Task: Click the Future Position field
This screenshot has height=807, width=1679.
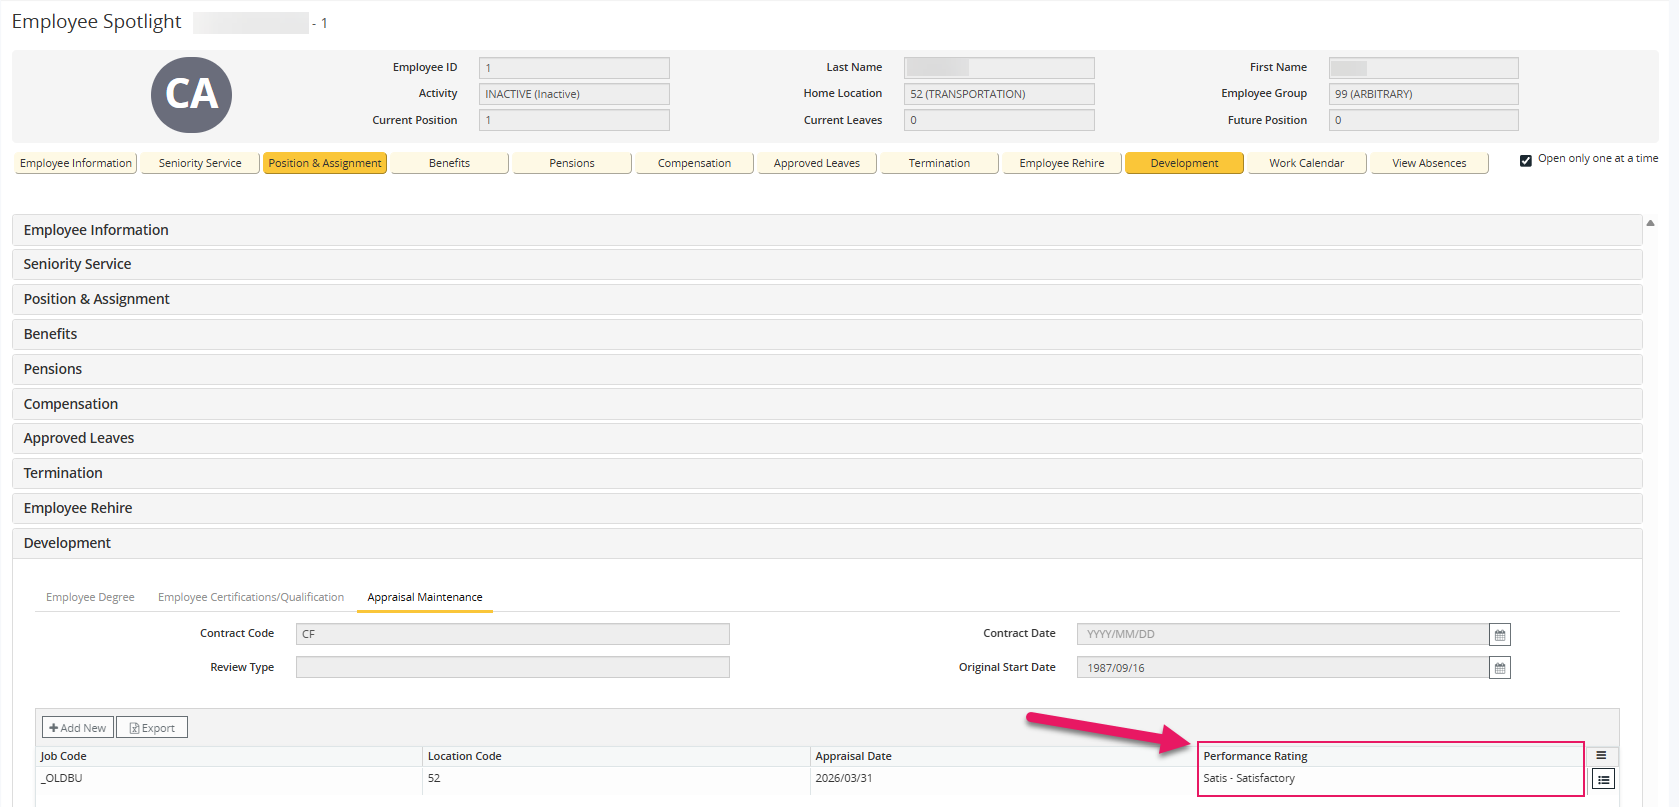Action: coord(1424,120)
